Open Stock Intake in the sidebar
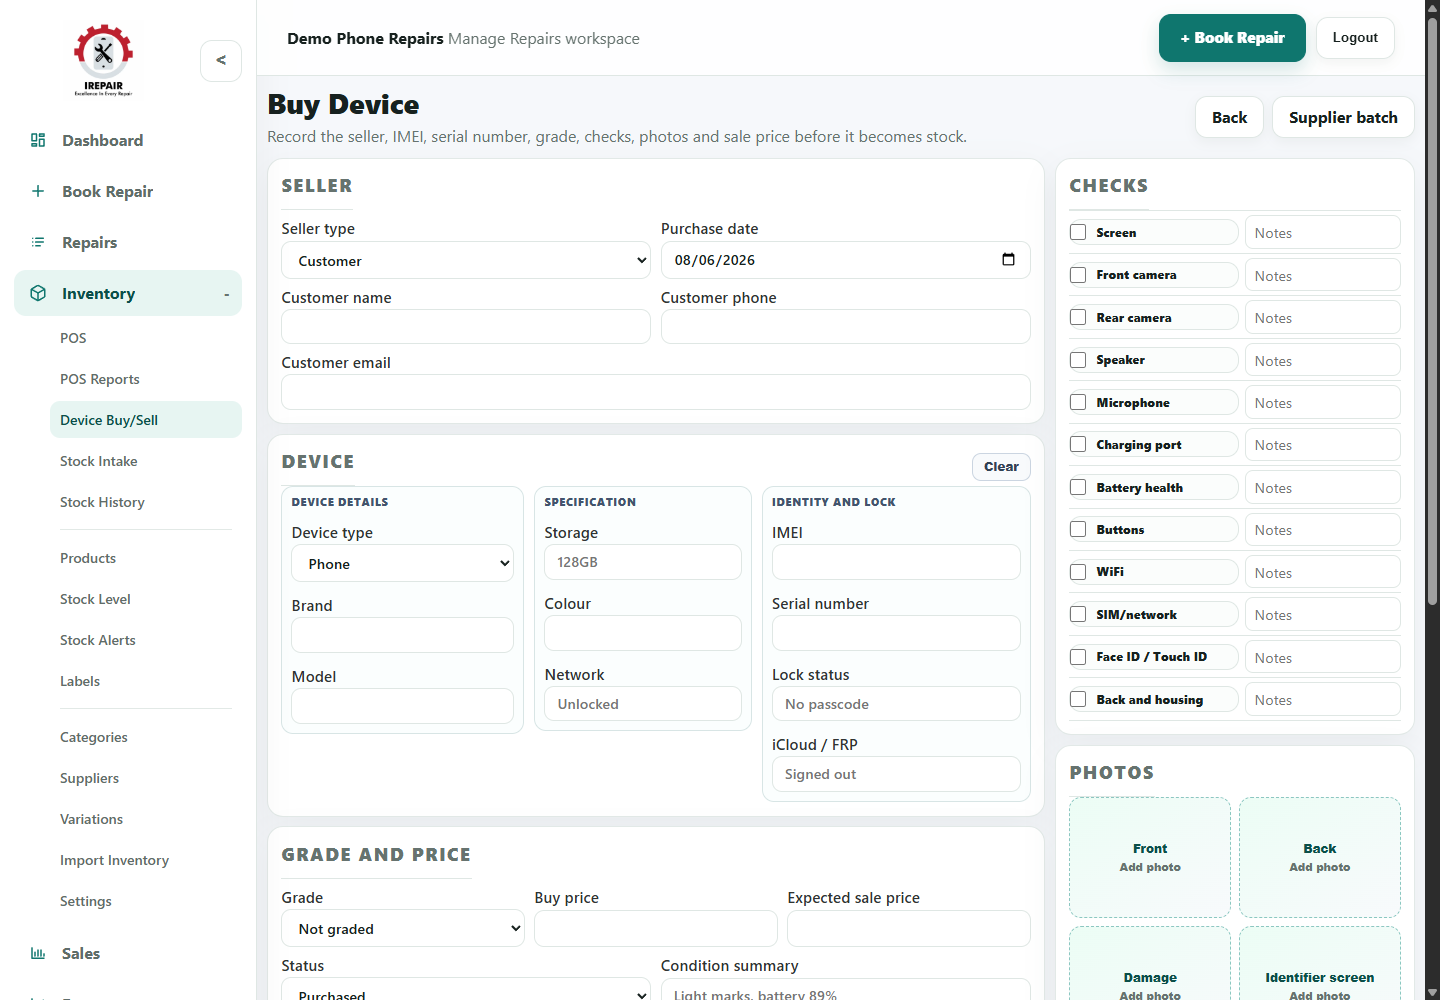Image resolution: width=1440 pixels, height=1000 pixels. click(99, 461)
